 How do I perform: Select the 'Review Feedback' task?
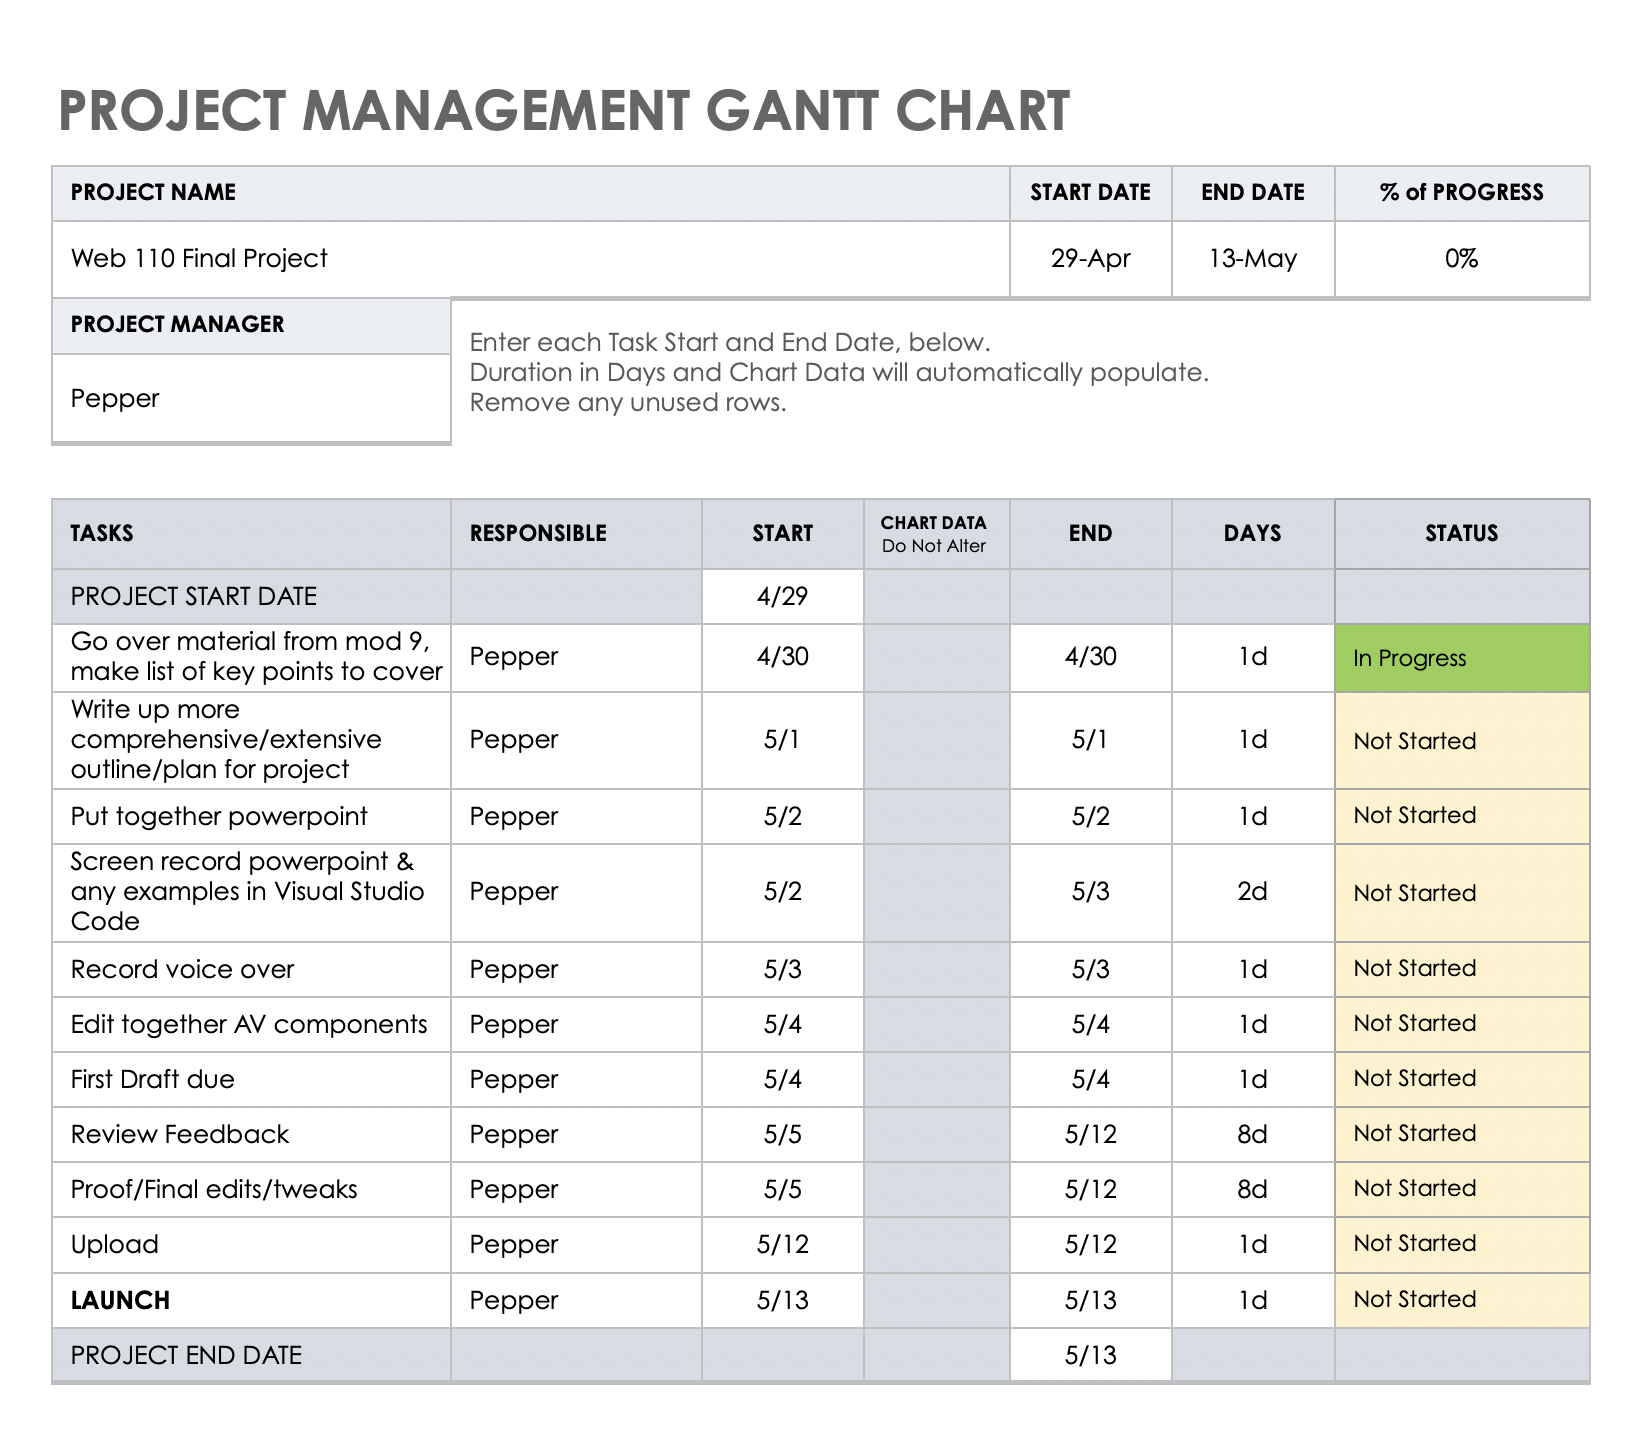251,1135
